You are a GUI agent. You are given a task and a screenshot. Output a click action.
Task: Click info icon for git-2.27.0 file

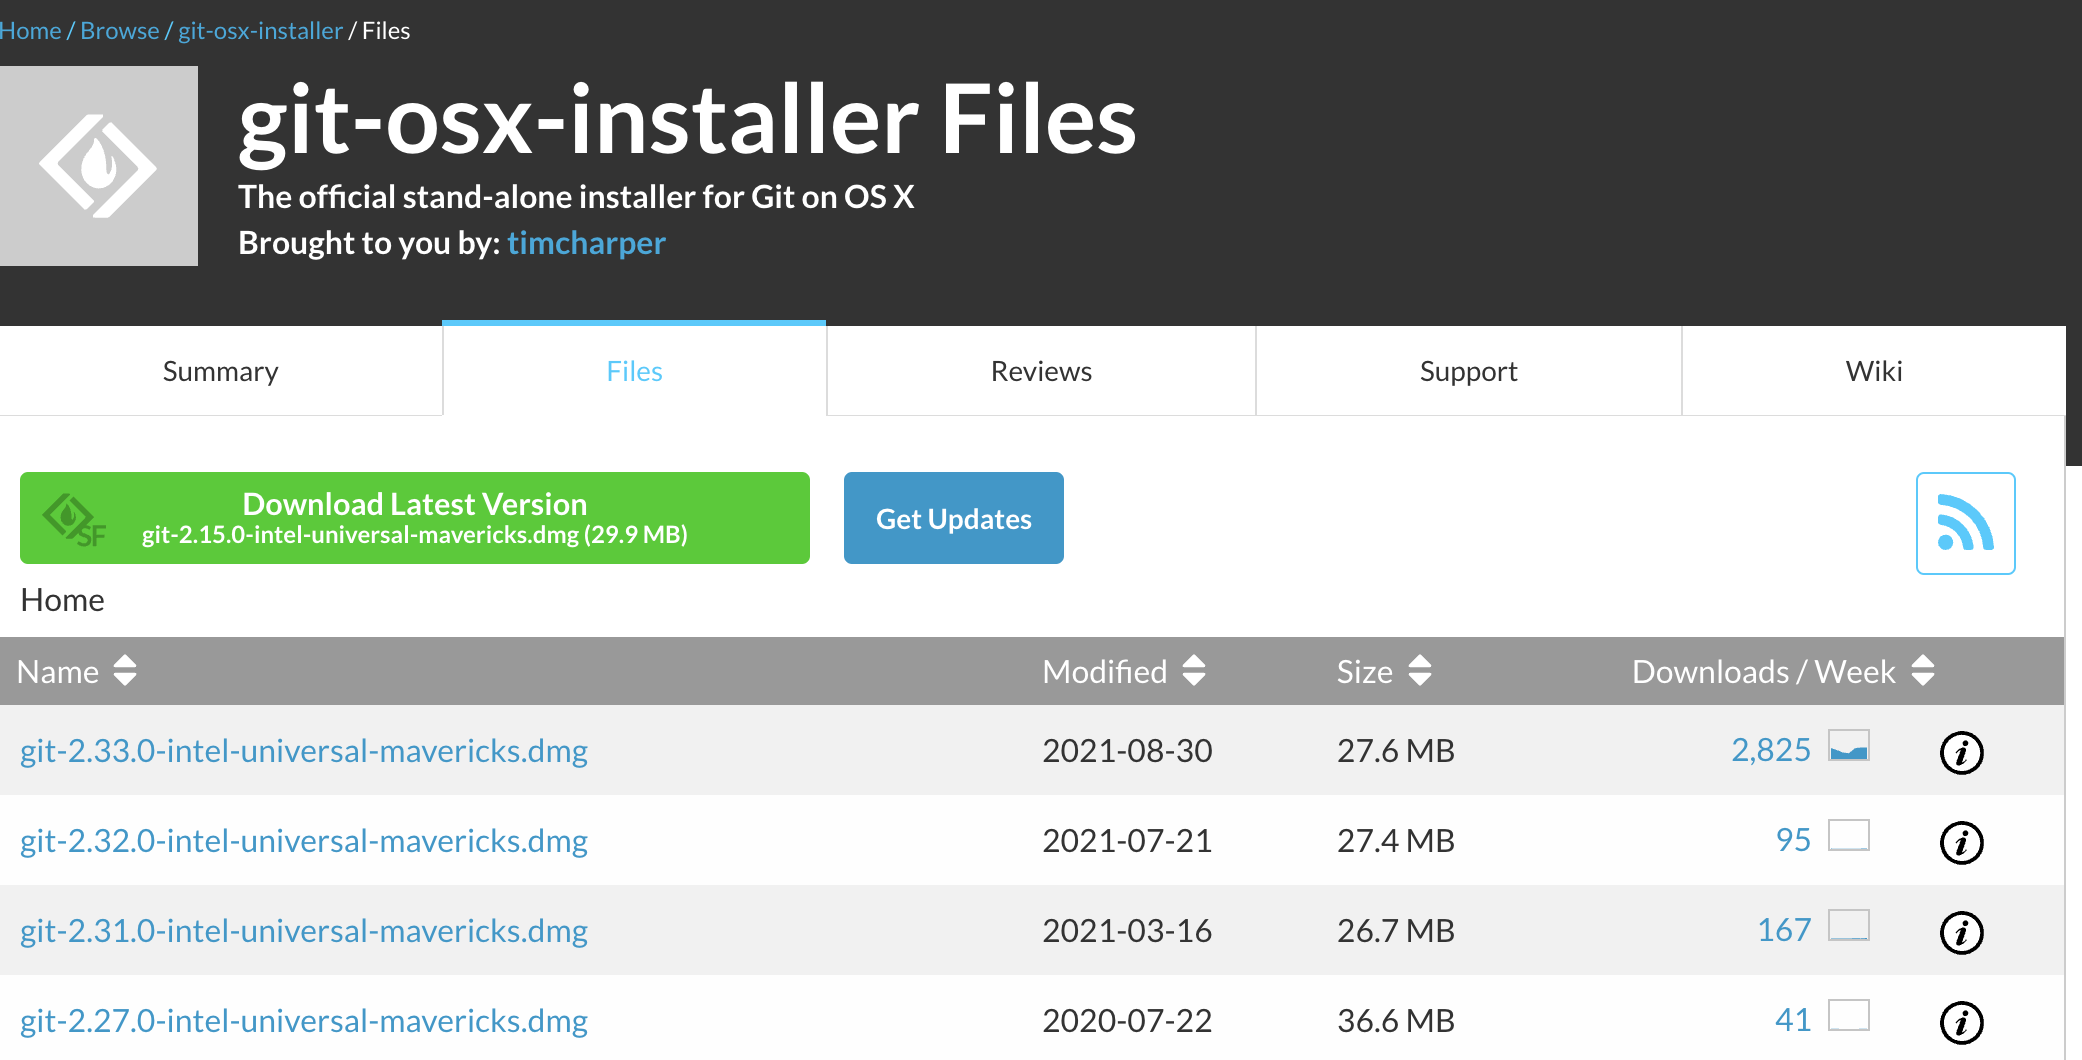coord(1961,1022)
